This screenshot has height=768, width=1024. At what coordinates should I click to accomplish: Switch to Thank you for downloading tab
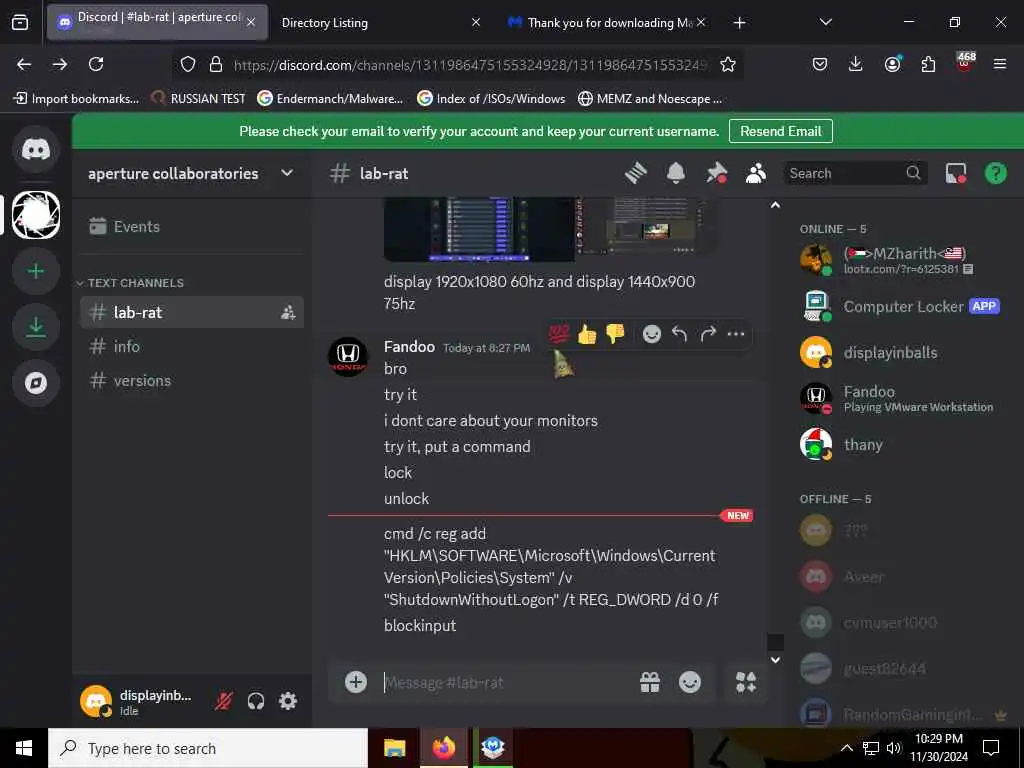tap(605, 23)
